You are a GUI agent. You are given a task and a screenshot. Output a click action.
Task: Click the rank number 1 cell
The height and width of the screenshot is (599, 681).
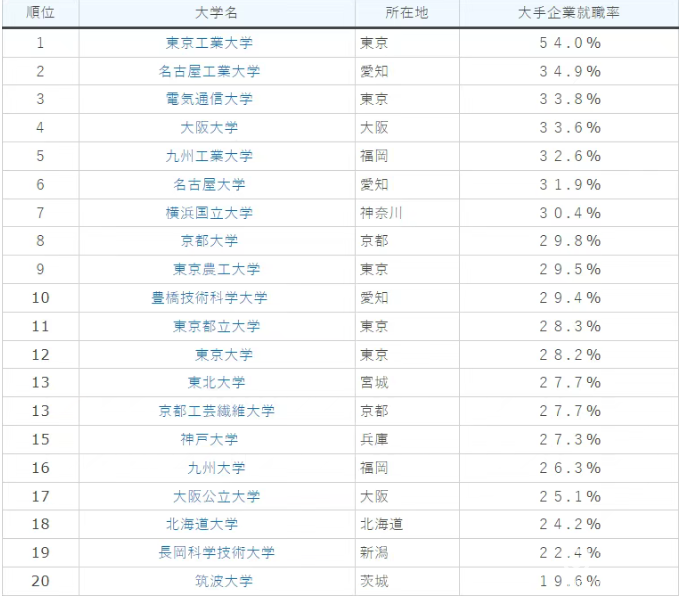[x=40, y=43]
